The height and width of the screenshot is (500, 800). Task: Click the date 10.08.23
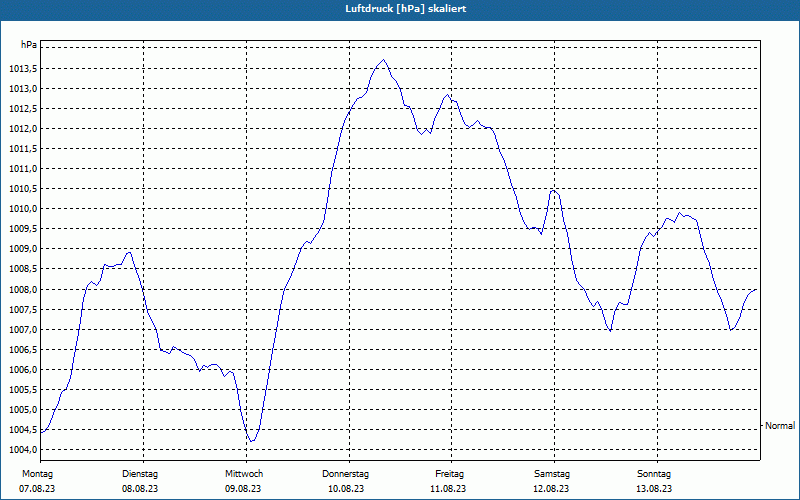click(x=346, y=489)
